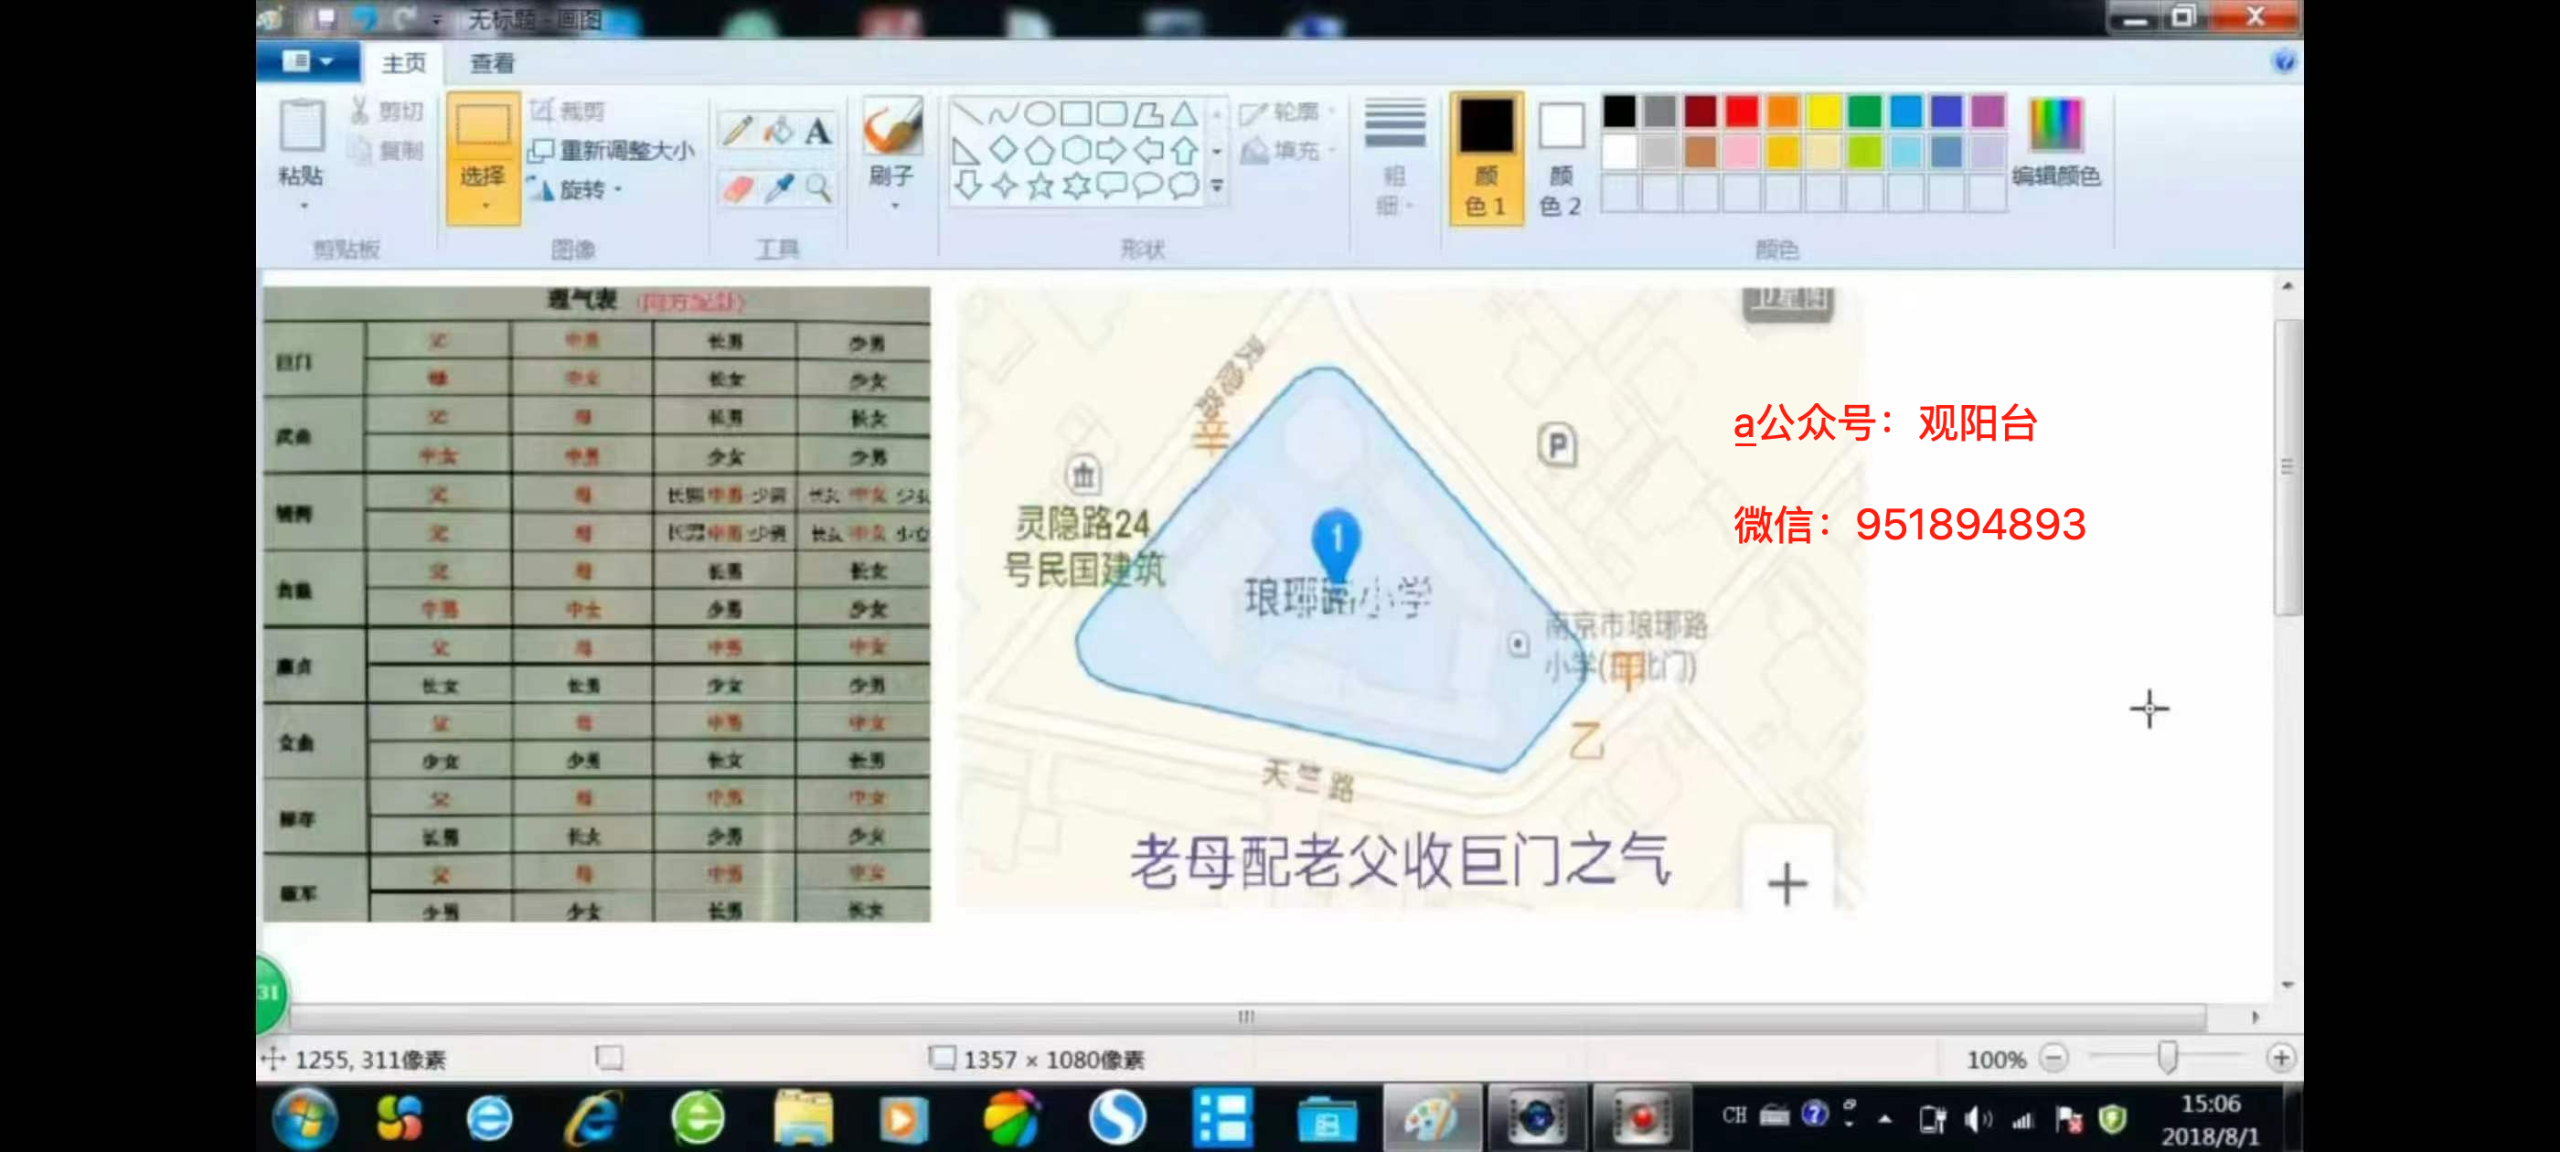
Task: Switch to the 查看 (View) tab
Action: pos(492,63)
